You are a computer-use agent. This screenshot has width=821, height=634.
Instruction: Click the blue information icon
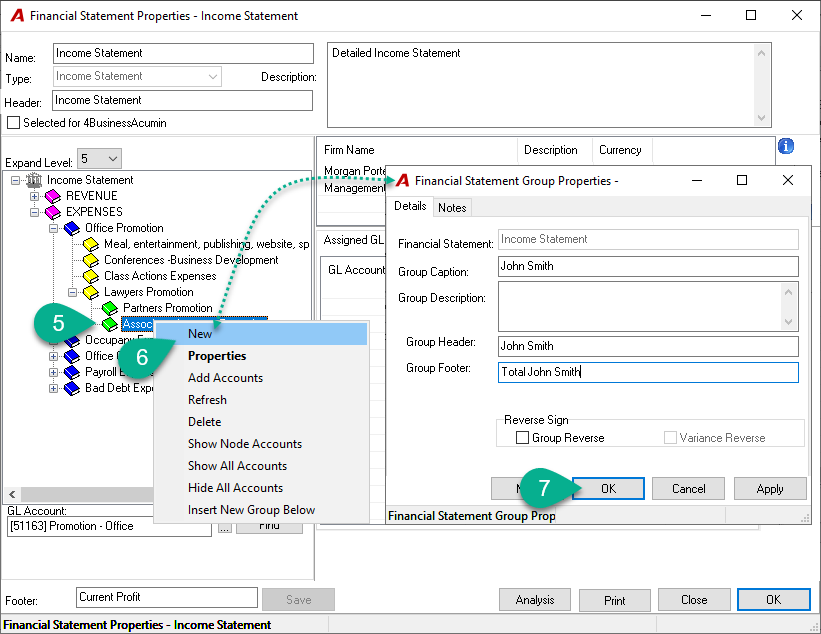[785, 146]
